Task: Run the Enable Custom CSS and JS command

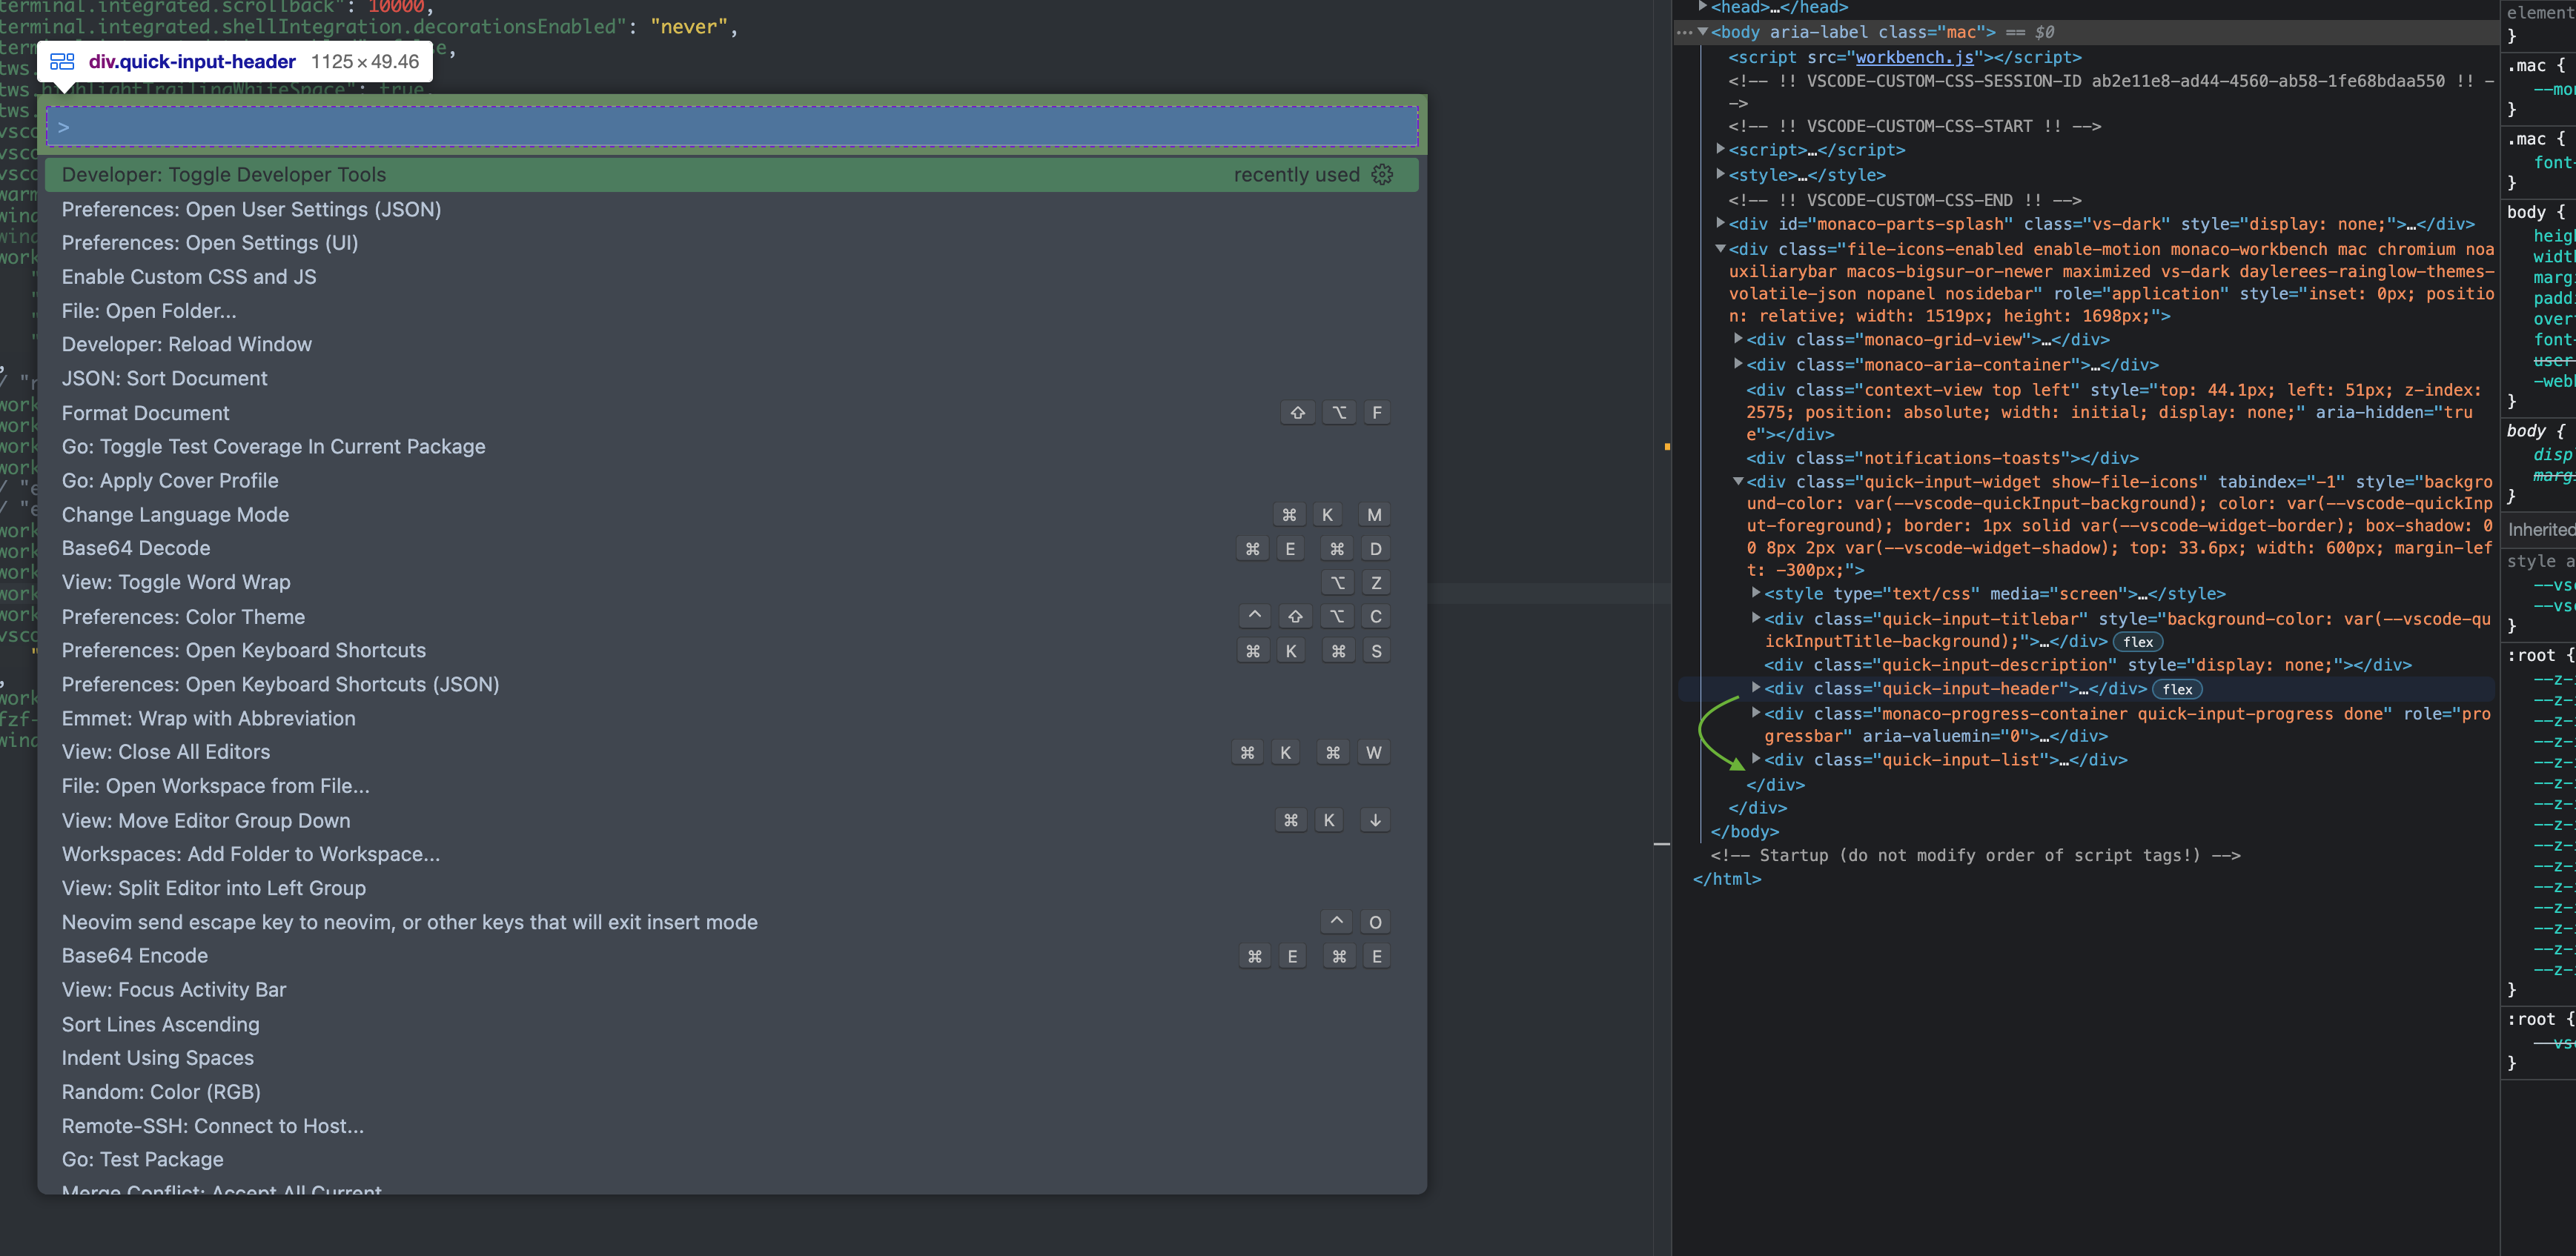Action: (188, 276)
